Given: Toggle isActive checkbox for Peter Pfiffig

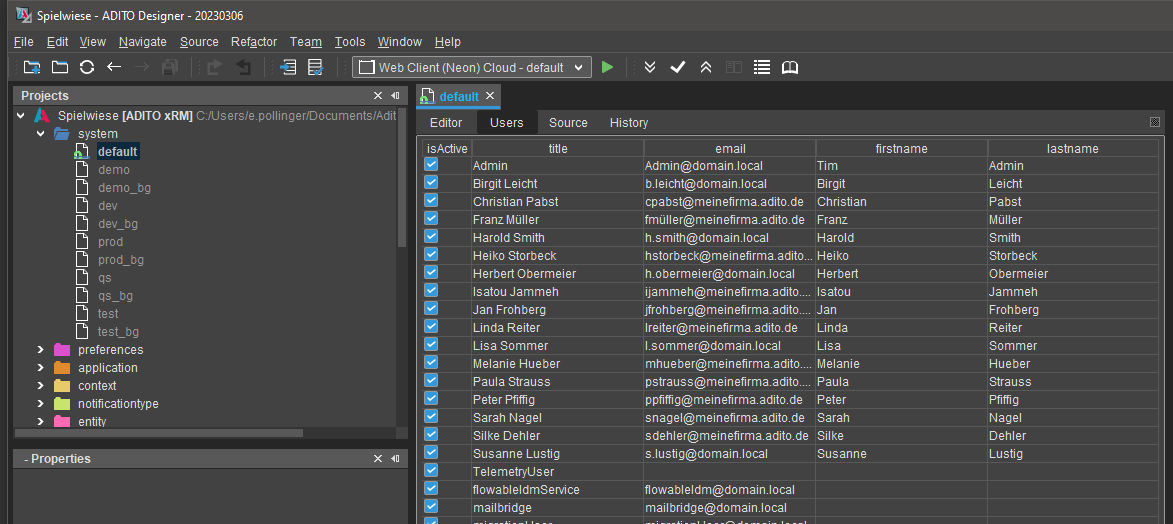Looking at the screenshot, I should tap(431, 397).
